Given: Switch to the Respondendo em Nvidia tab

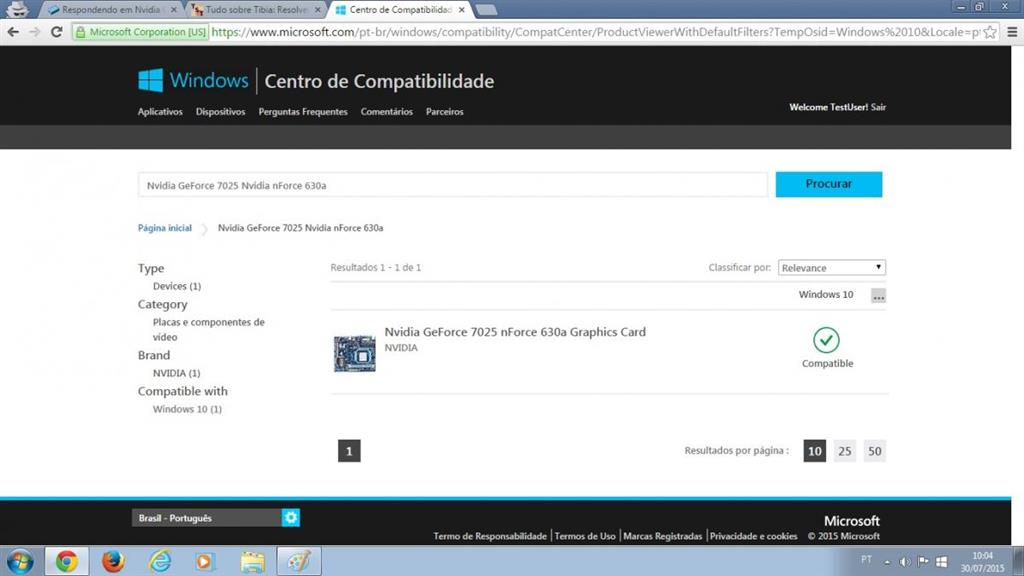Looking at the screenshot, I should click(x=111, y=10).
